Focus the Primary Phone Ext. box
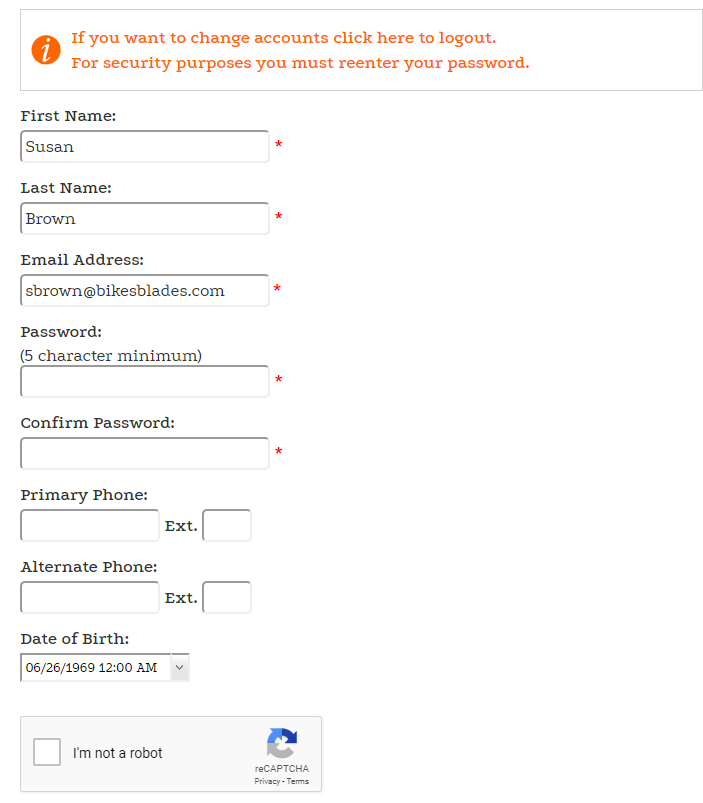The width and height of the screenshot is (703, 803). [x=227, y=525]
